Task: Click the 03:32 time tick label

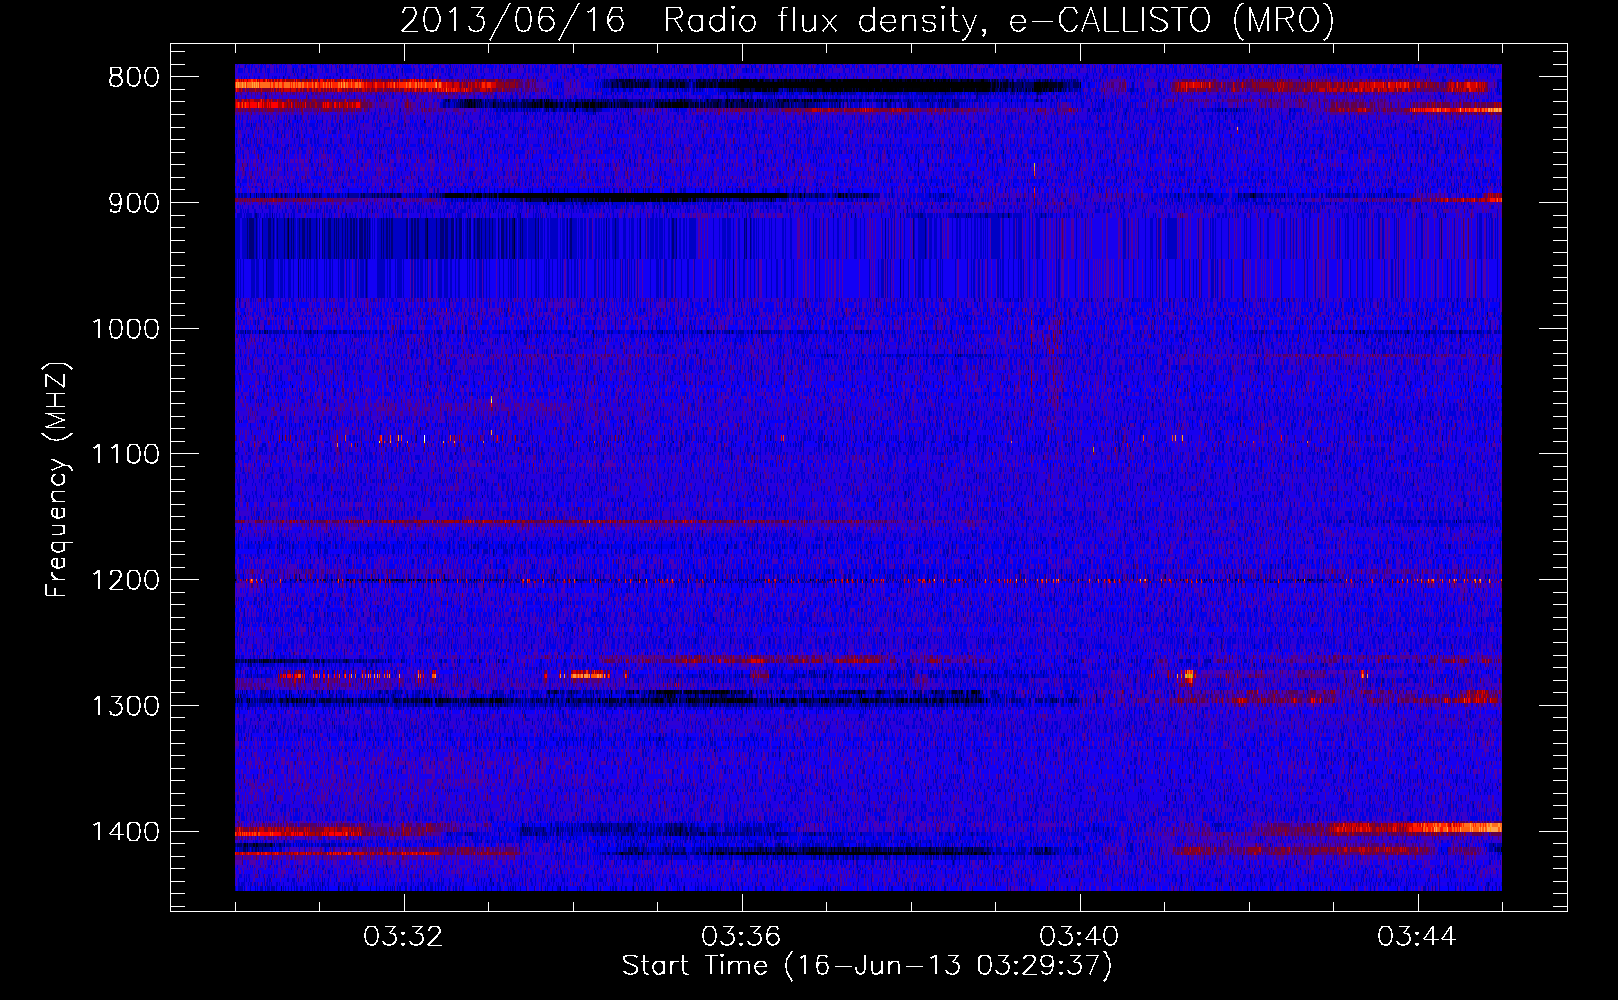Action: [403, 937]
